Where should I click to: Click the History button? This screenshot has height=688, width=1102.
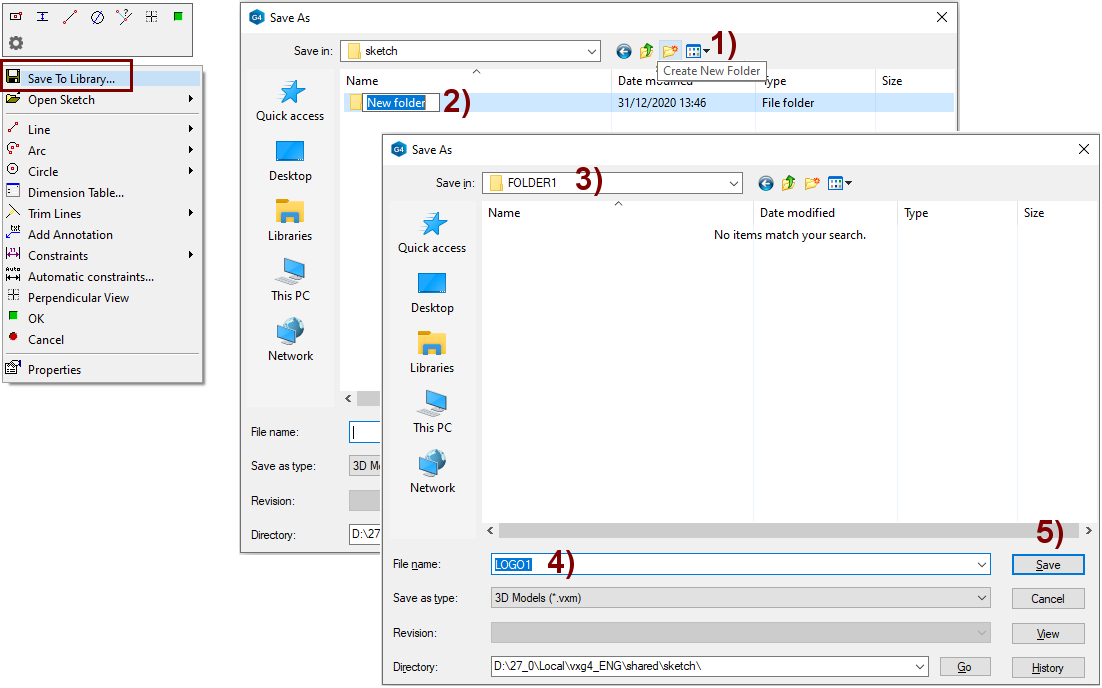[1047, 668]
